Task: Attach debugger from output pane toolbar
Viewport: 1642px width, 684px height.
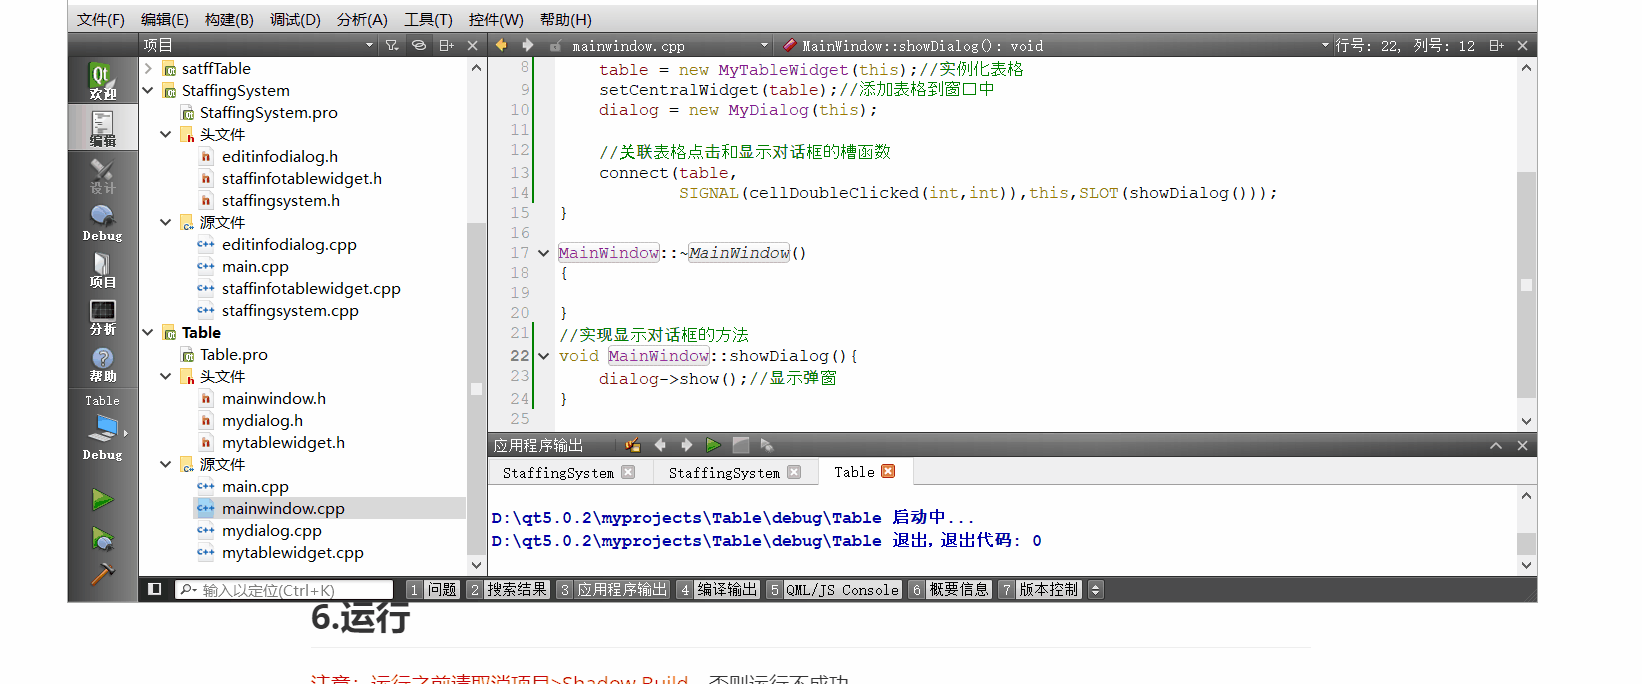Action: pos(767,445)
